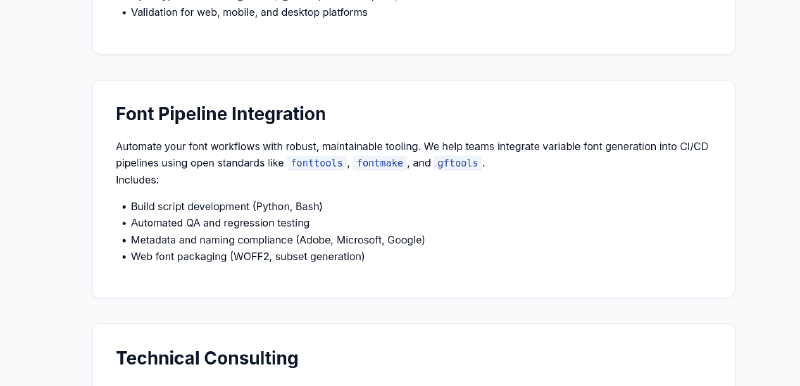This screenshot has height=386, width=800.
Task: Click the Font Pipeline Integration heading
Action: (220, 114)
